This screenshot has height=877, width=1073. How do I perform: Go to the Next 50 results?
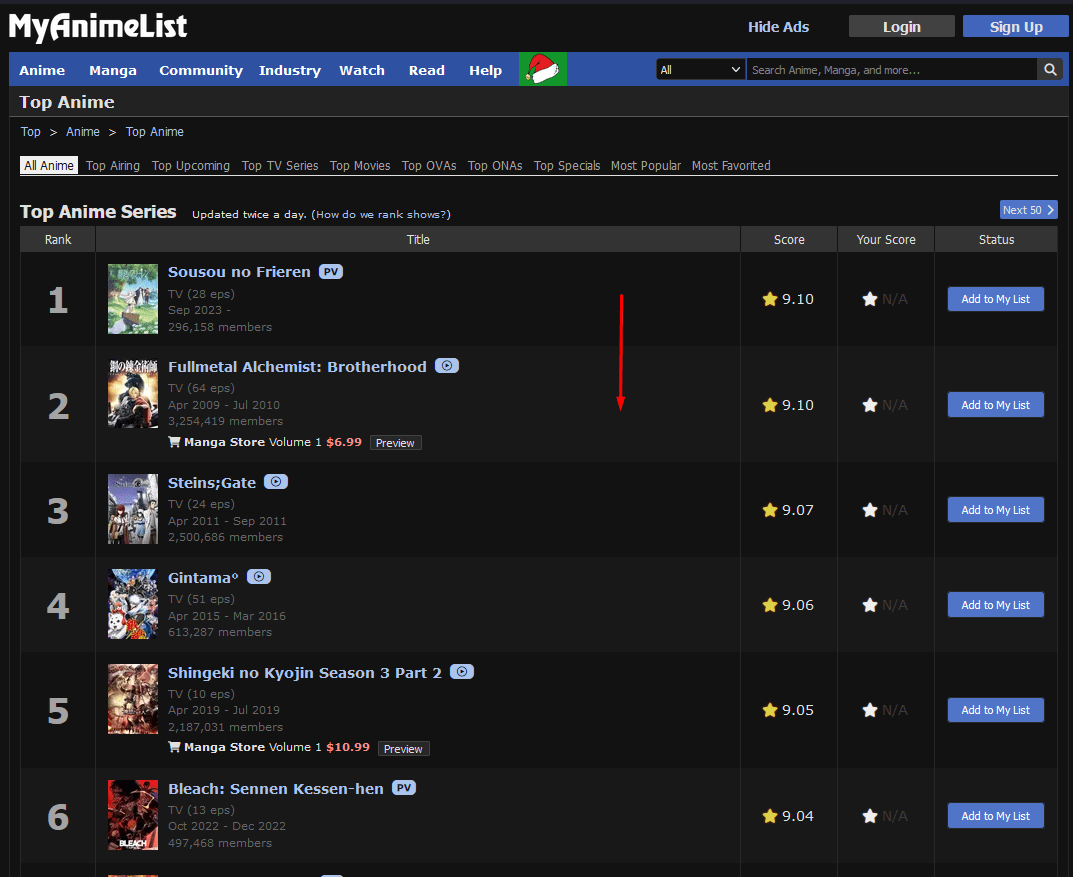tap(1028, 210)
